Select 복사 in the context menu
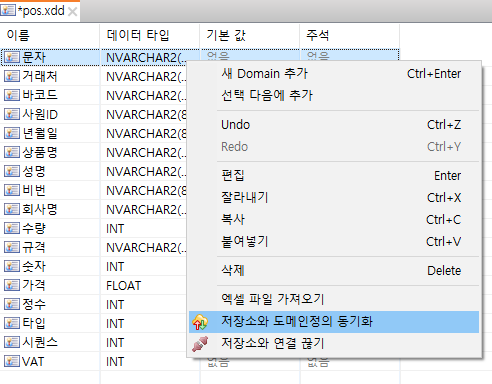492x384 pixels. 334,220
